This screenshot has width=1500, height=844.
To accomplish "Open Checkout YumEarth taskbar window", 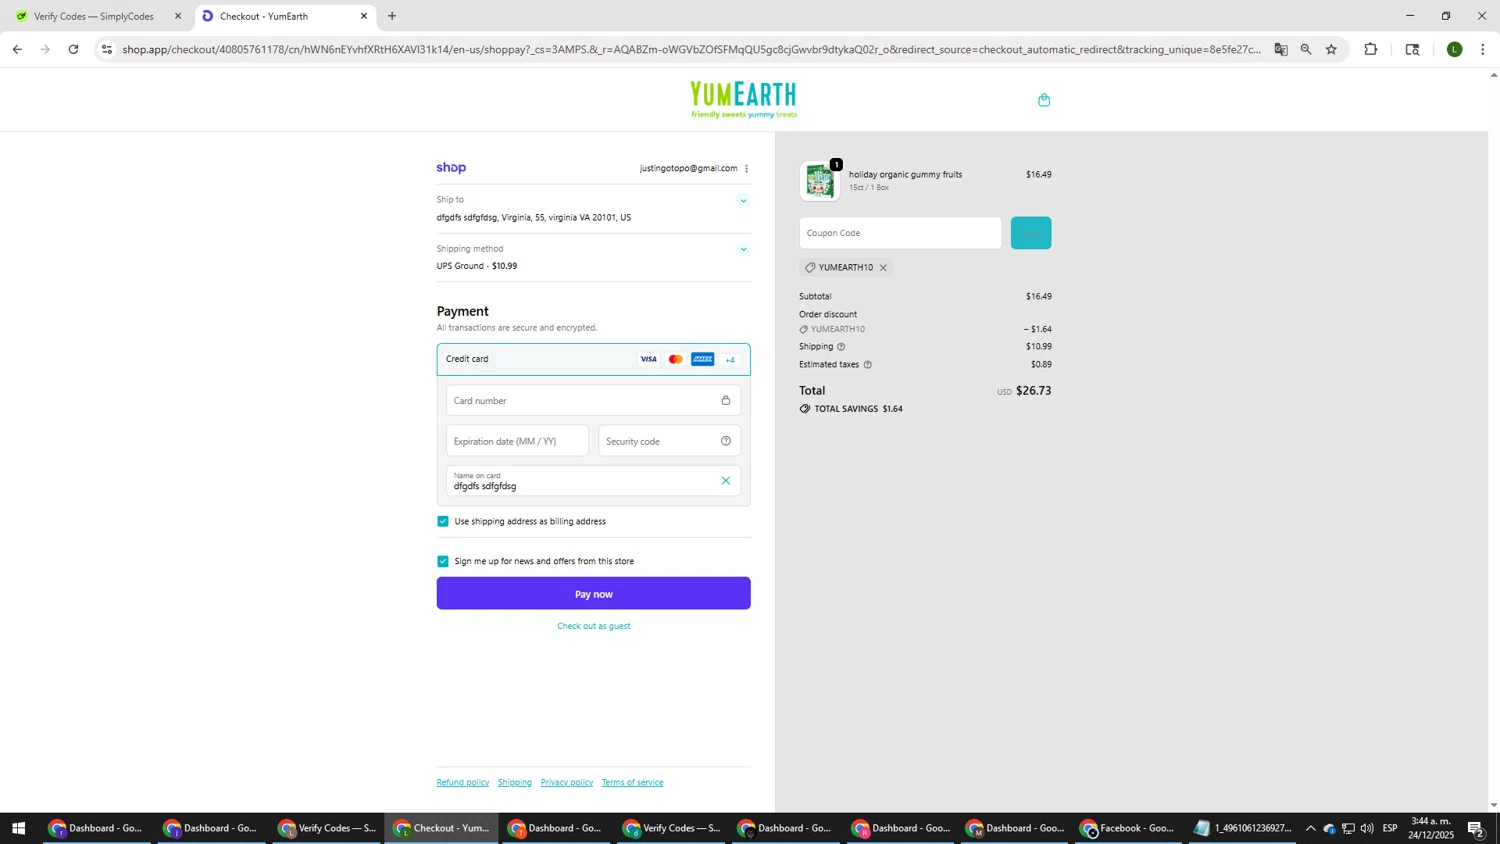I will click(441, 828).
